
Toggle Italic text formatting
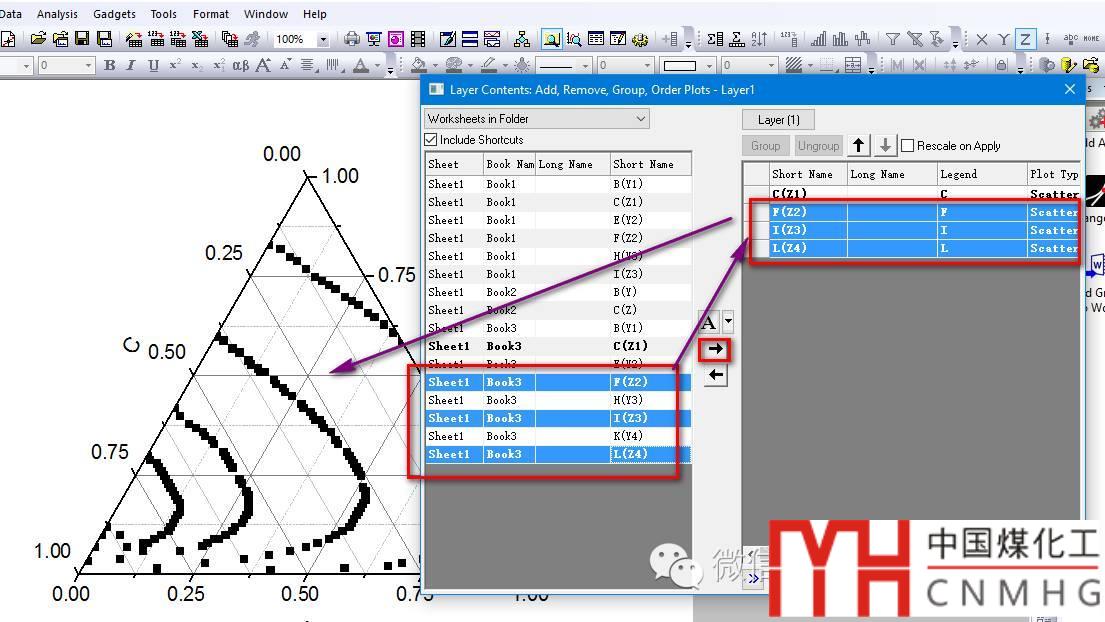click(x=131, y=66)
